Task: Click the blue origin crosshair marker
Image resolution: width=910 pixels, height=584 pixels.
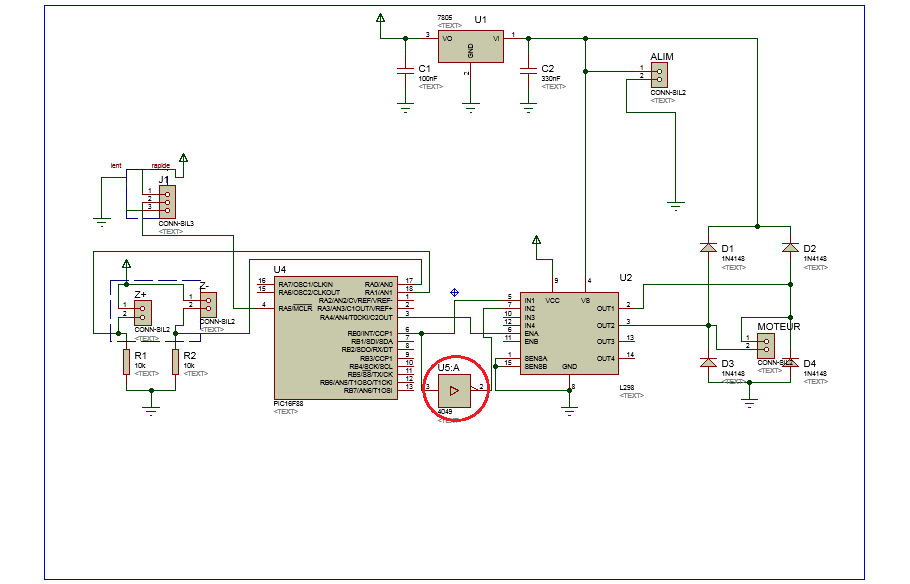Action: [454, 293]
